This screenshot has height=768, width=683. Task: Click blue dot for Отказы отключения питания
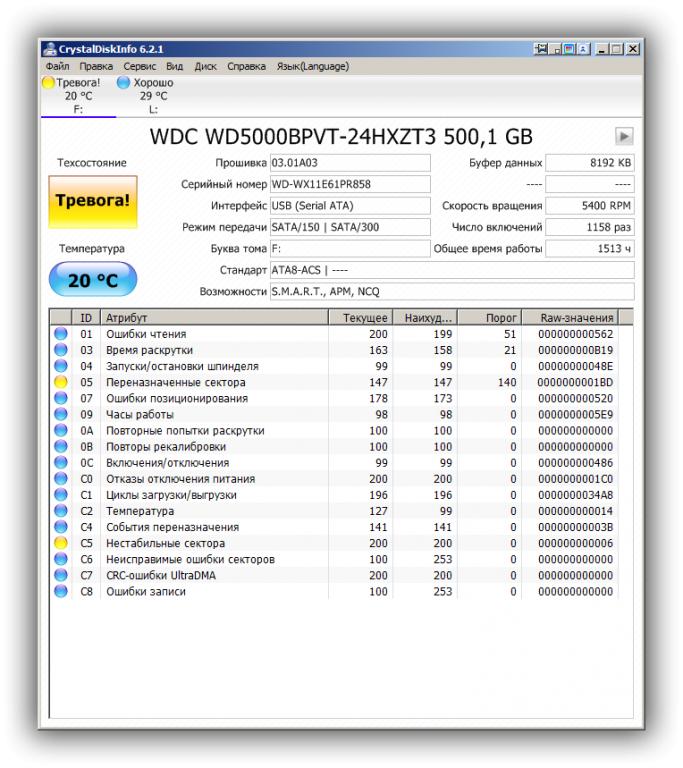pos(61,479)
